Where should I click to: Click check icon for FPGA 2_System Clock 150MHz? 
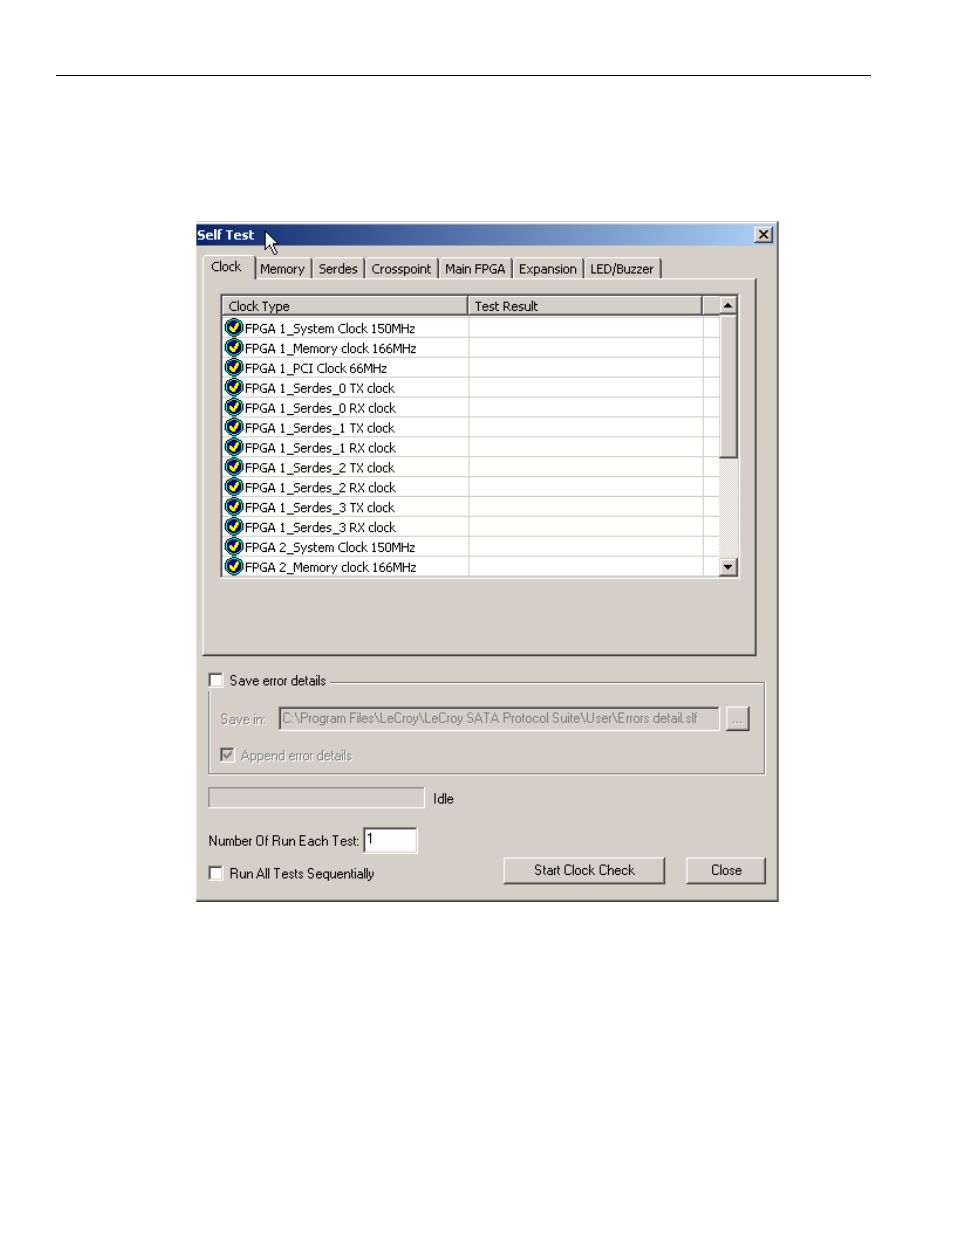tap(234, 547)
